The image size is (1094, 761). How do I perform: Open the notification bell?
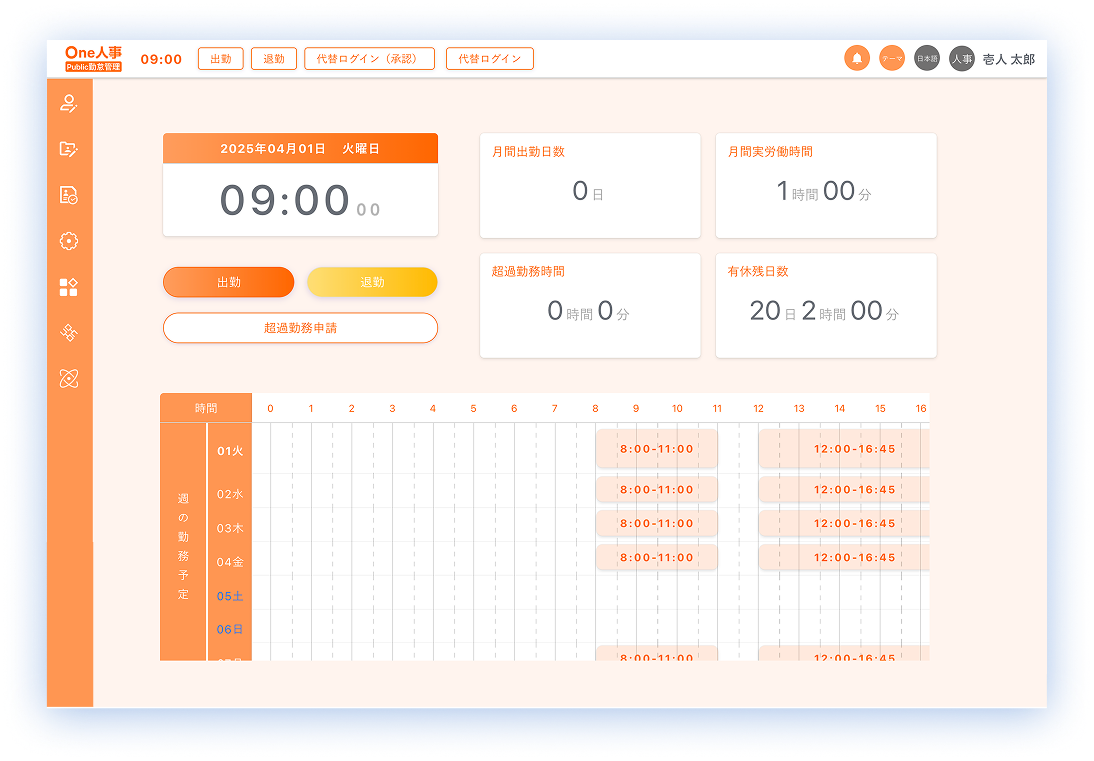(x=857, y=59)
